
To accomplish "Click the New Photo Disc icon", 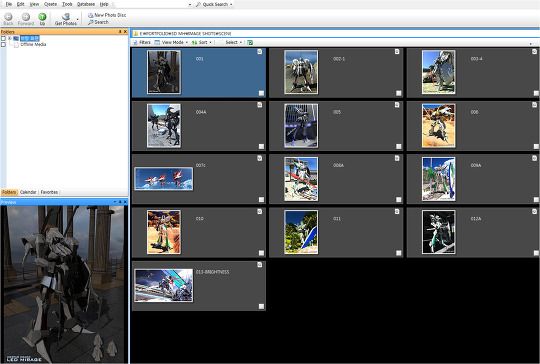I will 91,15.
